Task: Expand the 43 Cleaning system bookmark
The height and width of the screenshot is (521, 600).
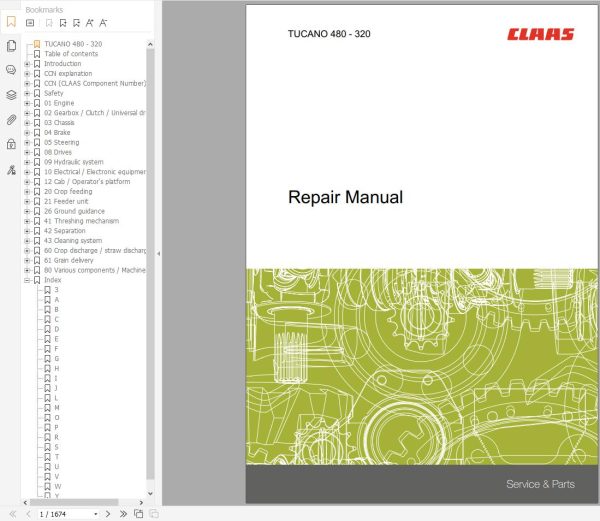Action: [27, 241]
